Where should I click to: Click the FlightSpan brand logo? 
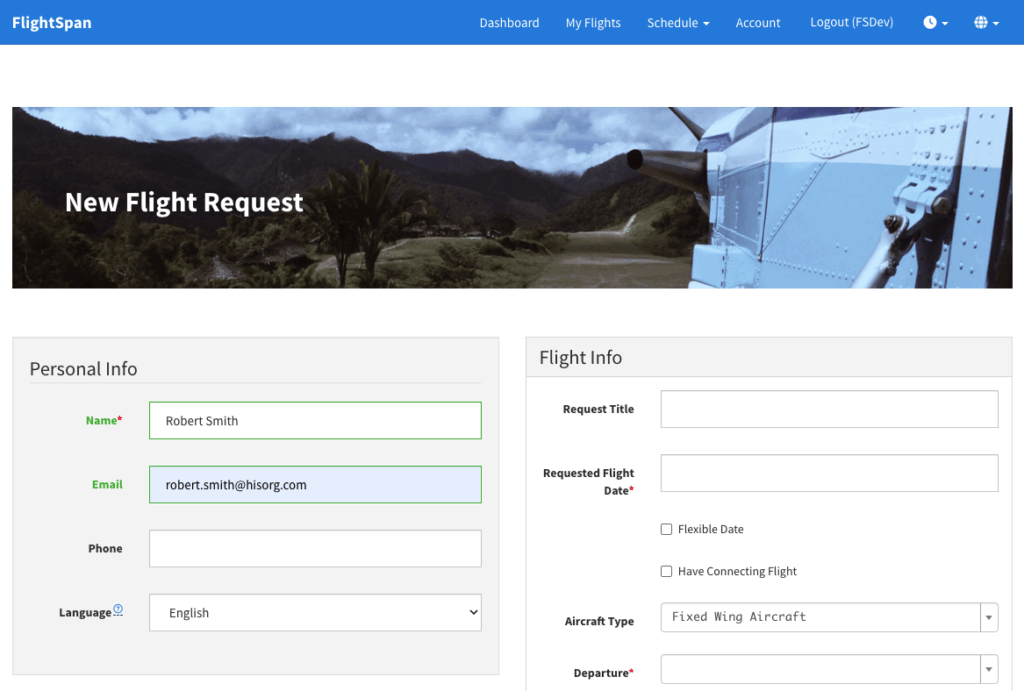[52, 22]
